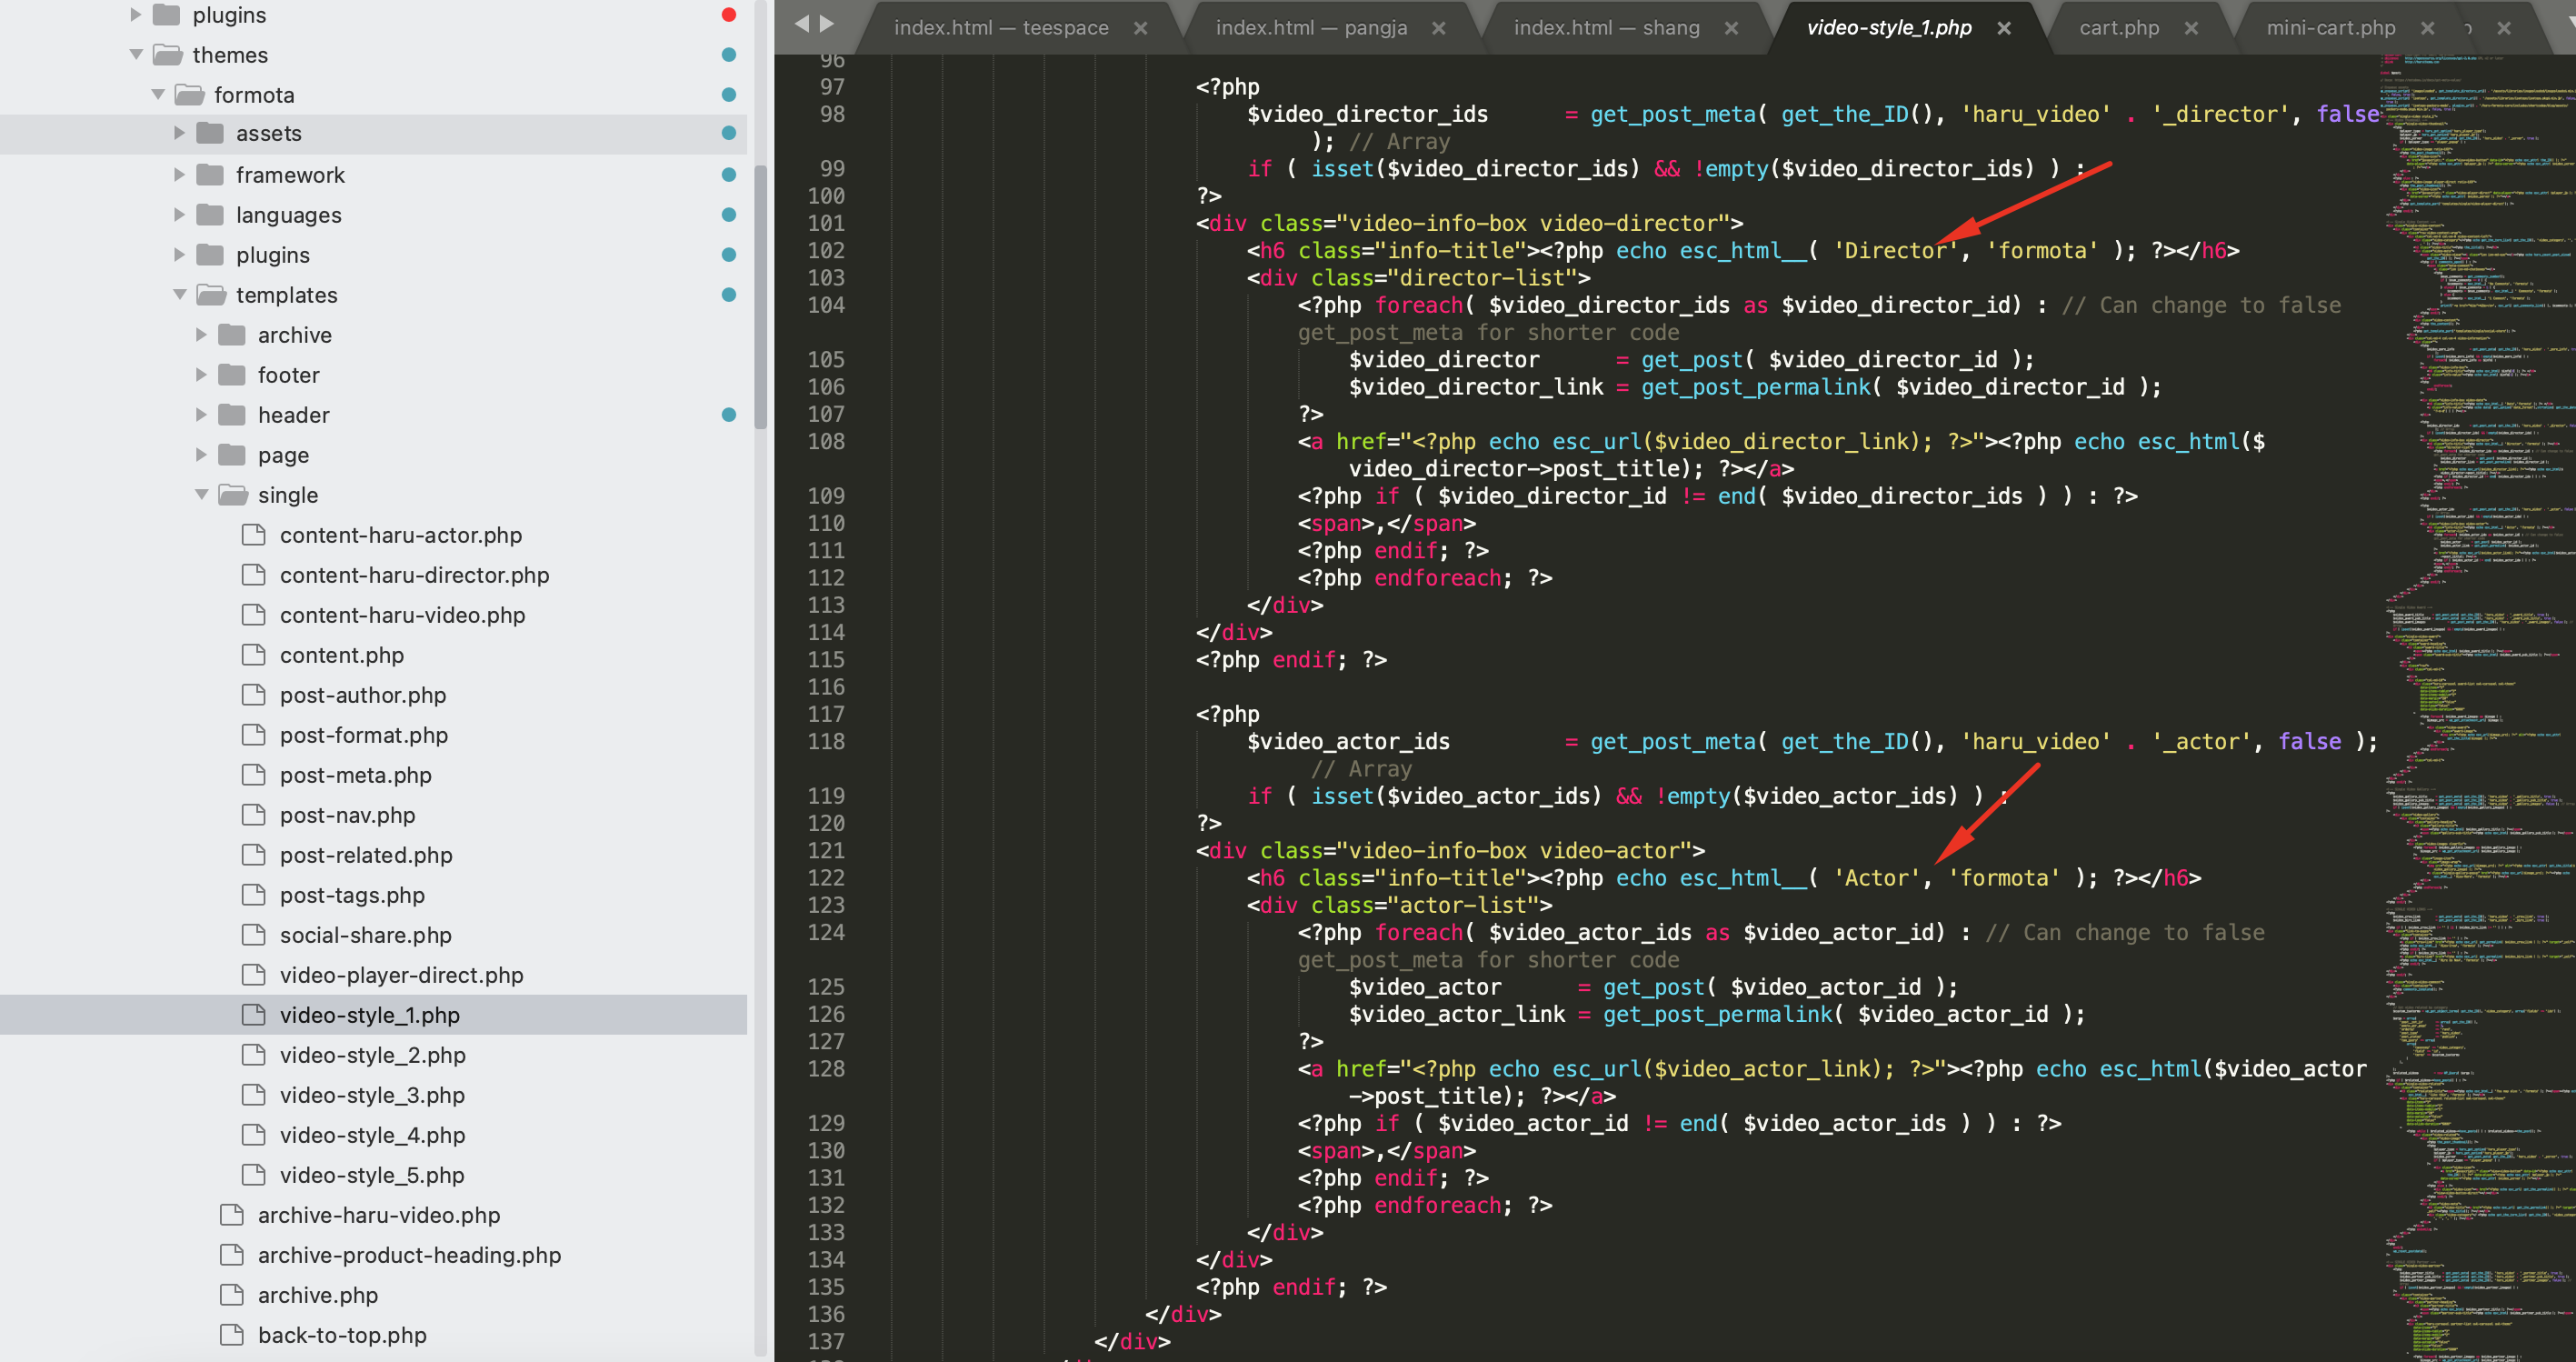Viewport: 2576px width, 1362px height.
Task: Open video-player-direct.php file
Action: point(401,975)
